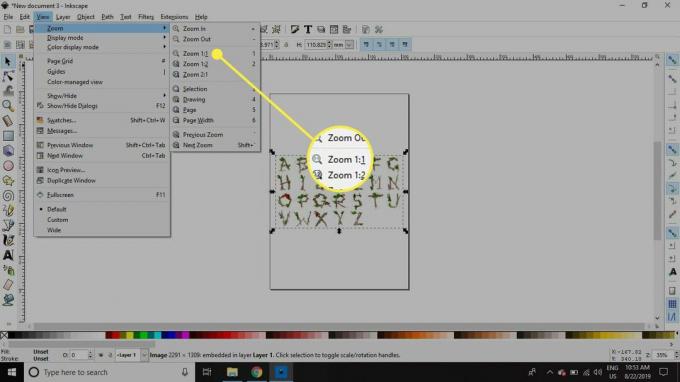680x382 pixels.
Task: Select the Zoom magnifier tool
Action: (8, 106)
